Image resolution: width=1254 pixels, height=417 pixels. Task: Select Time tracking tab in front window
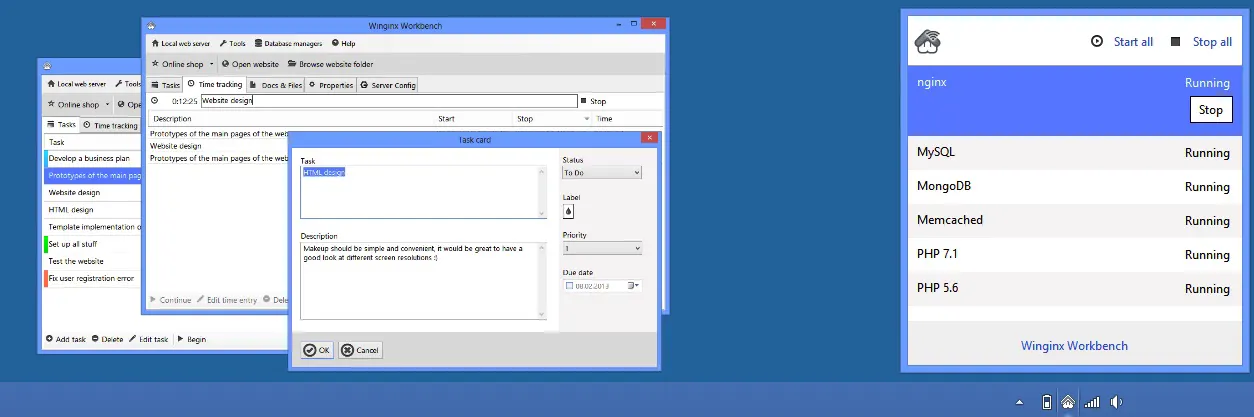tap(215, 86)
